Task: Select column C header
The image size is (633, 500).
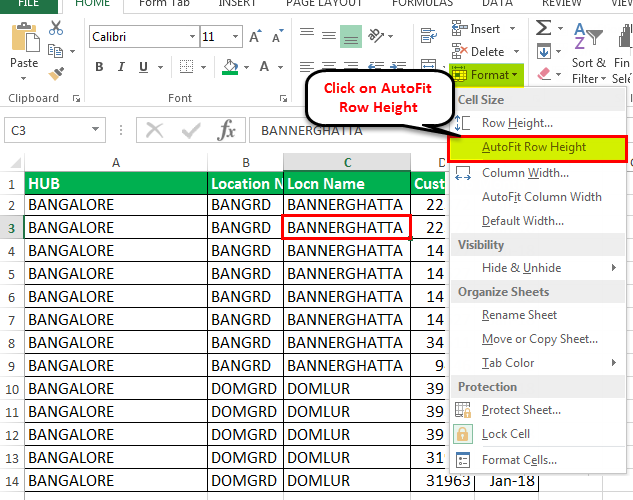Action: 347,162
